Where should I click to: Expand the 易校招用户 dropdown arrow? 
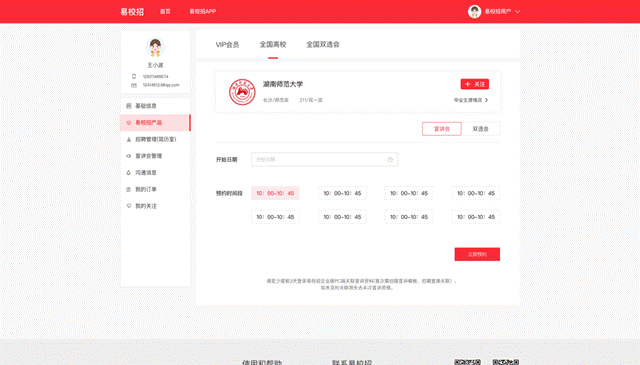[517, 12]
